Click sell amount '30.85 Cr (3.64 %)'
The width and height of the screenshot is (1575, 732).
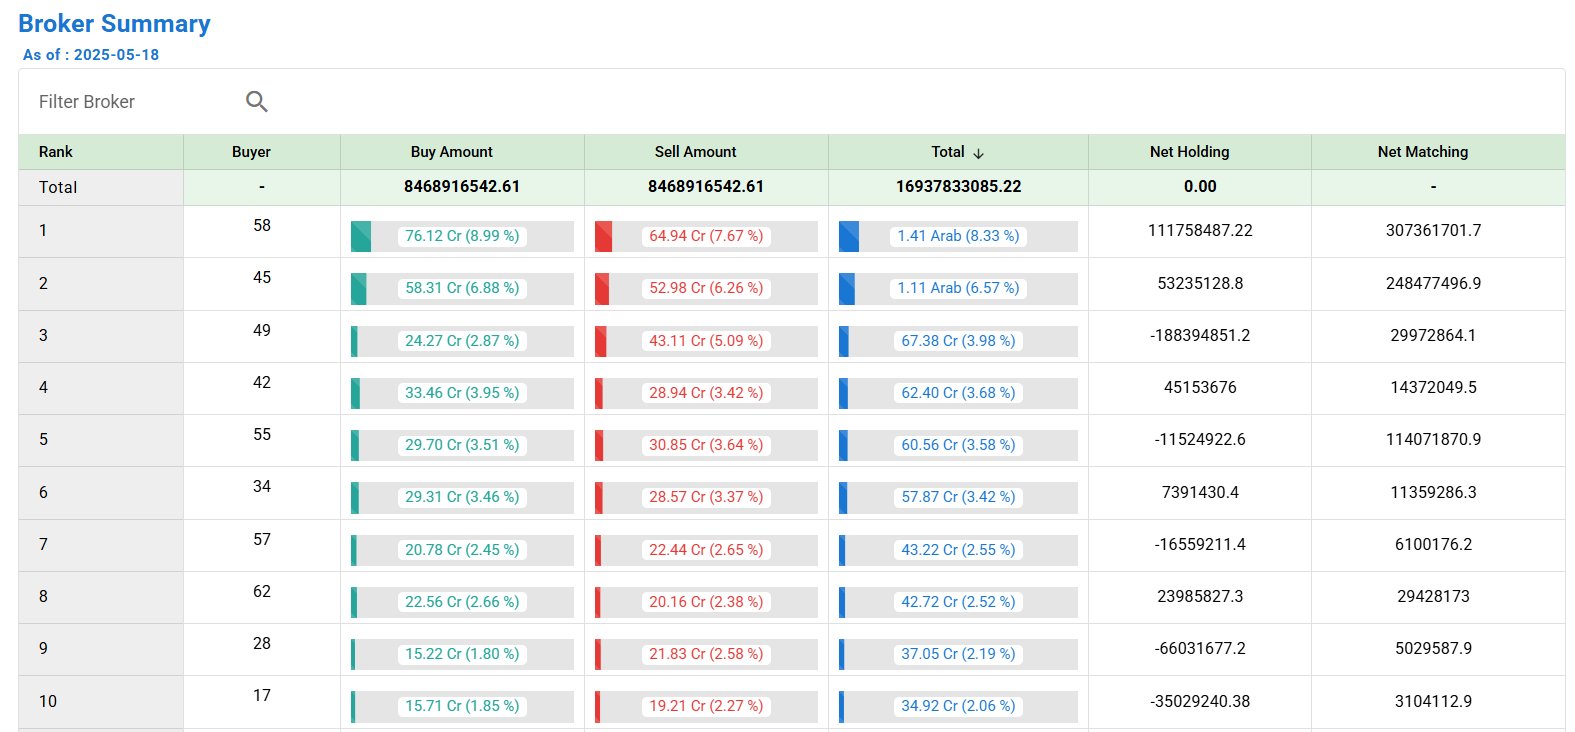point(706,445)
